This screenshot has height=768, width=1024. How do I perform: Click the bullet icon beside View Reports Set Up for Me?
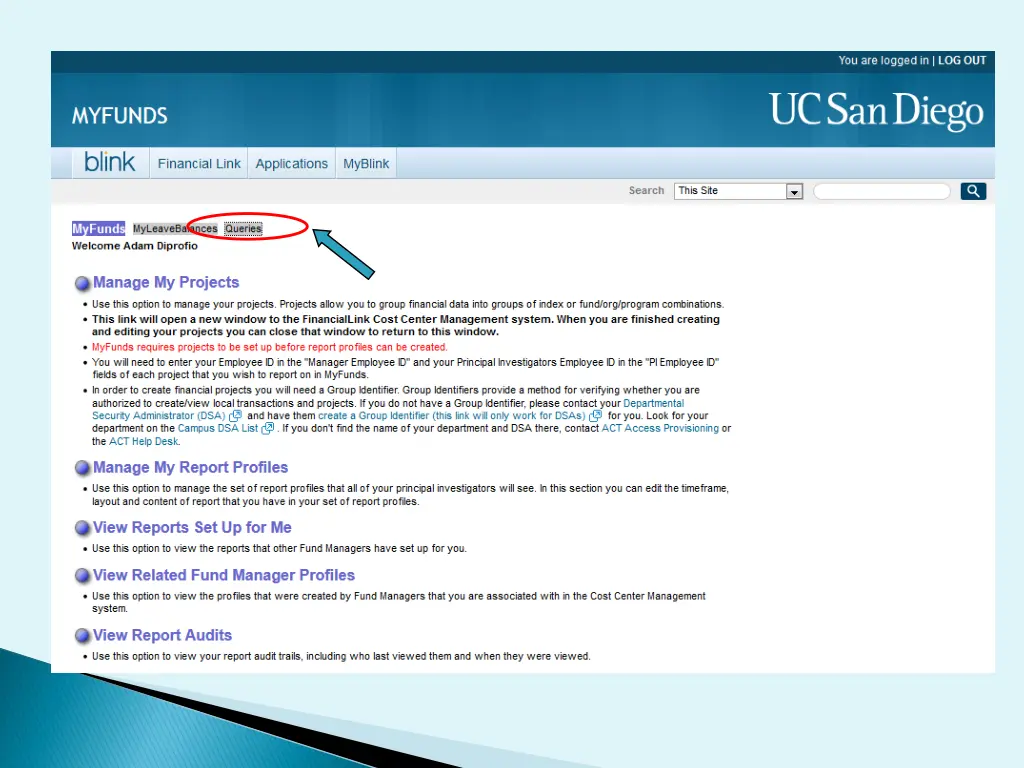pyautogui.click(x=82, y=528)
